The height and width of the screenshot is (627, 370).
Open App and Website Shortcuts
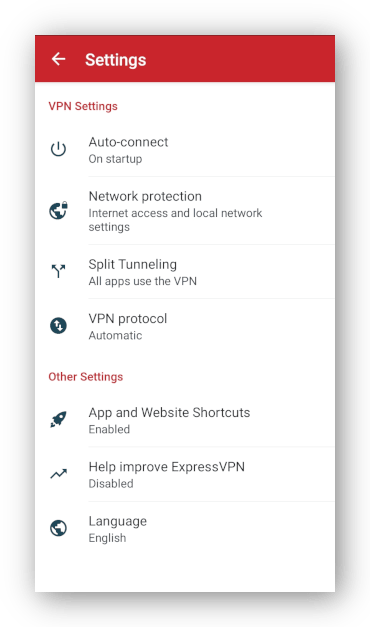click(185, 420)
